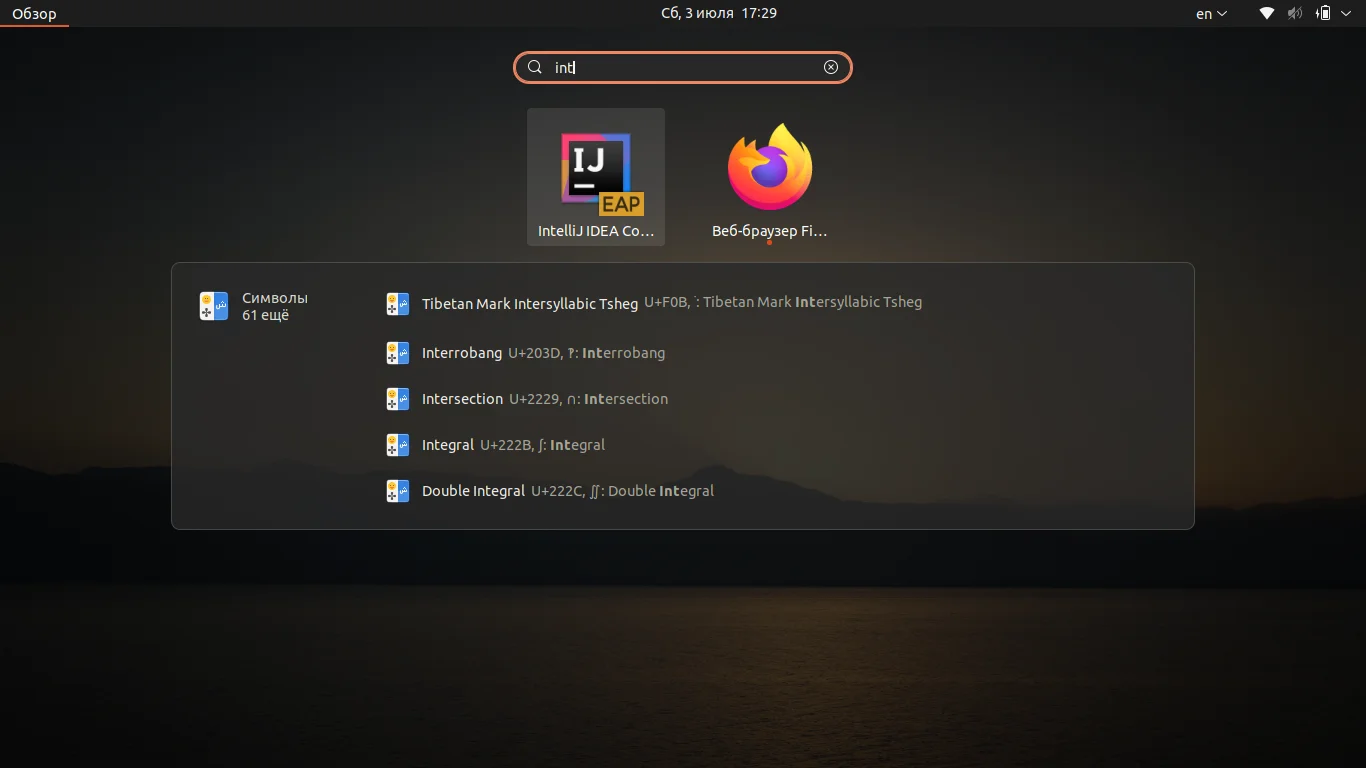
Task: Show the 61 ещё Символы results
Action: [x=254, y=306]
